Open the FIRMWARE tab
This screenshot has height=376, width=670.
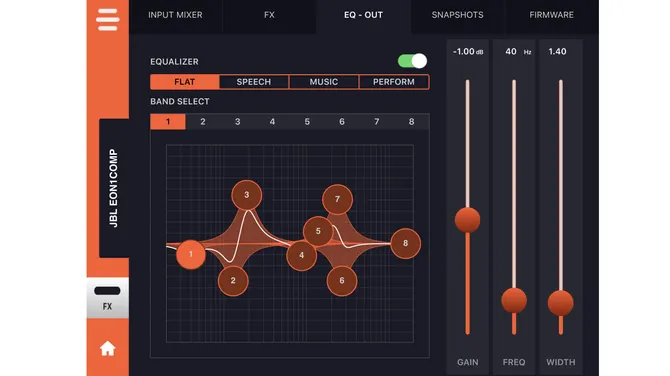point(552,15)
